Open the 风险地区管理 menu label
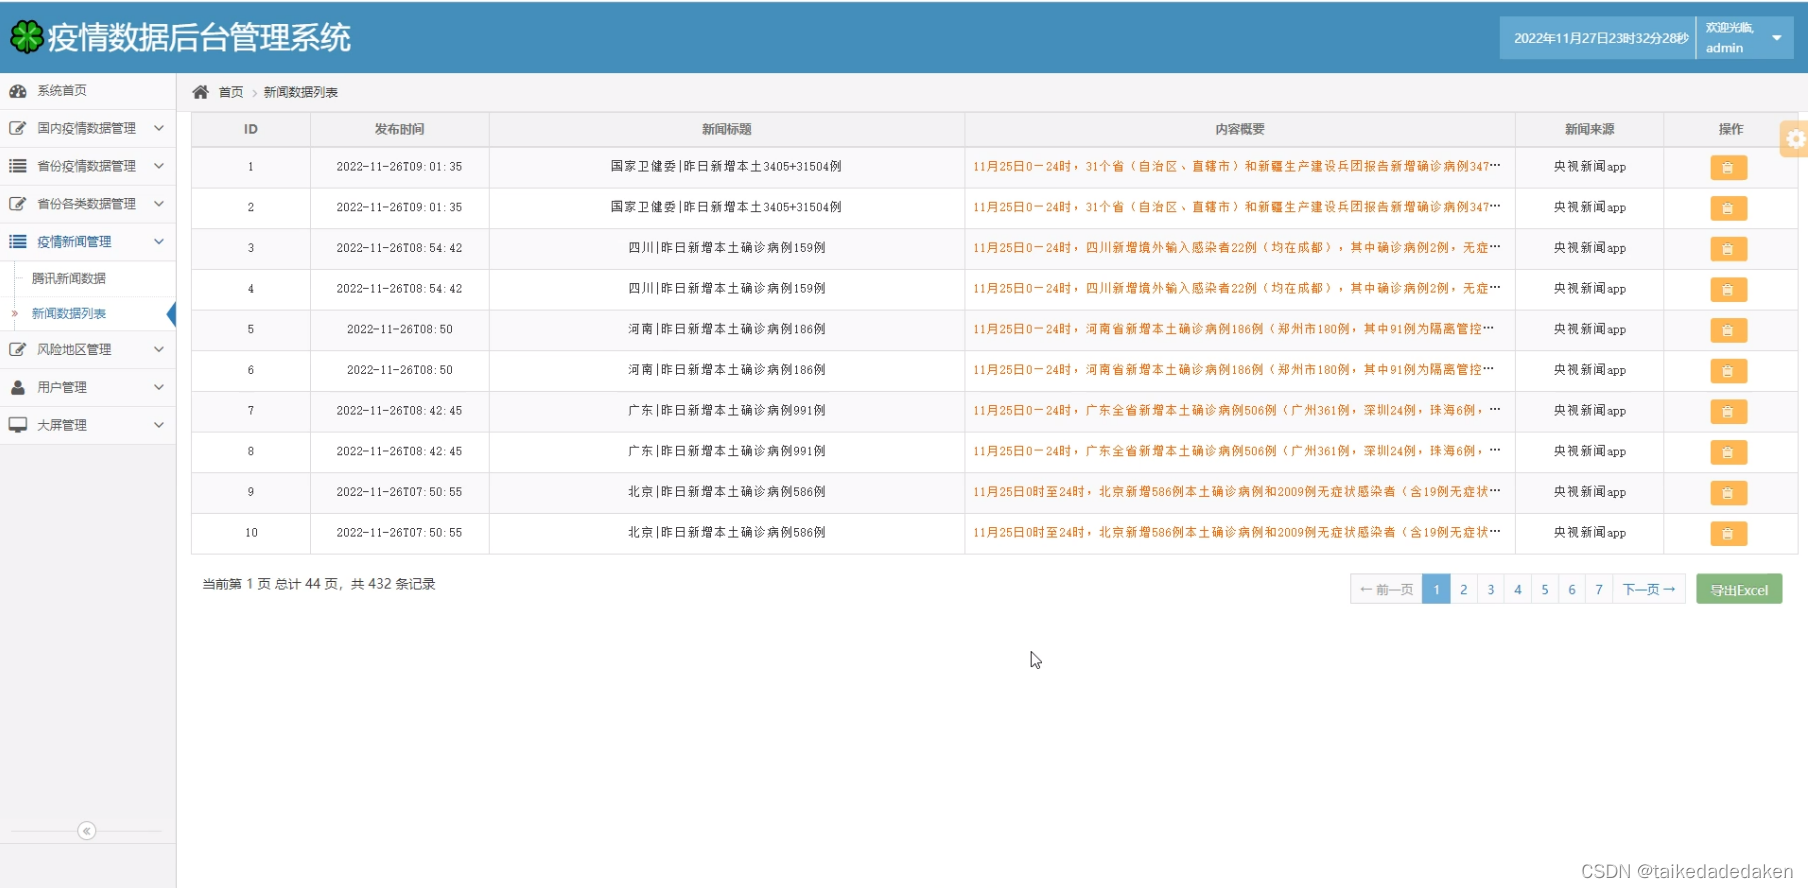Viewport: 1808px width, 888px height. (74, 350)
